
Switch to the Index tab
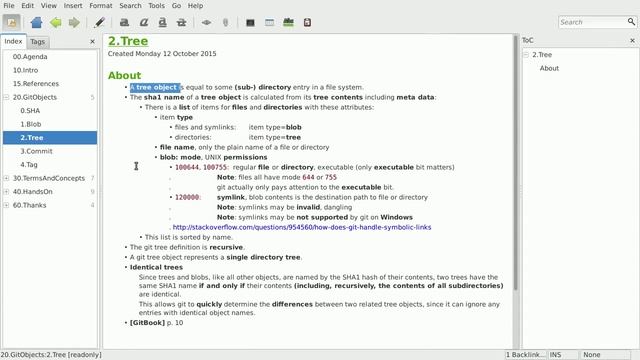pyautogui.click(x=13, y=41)
